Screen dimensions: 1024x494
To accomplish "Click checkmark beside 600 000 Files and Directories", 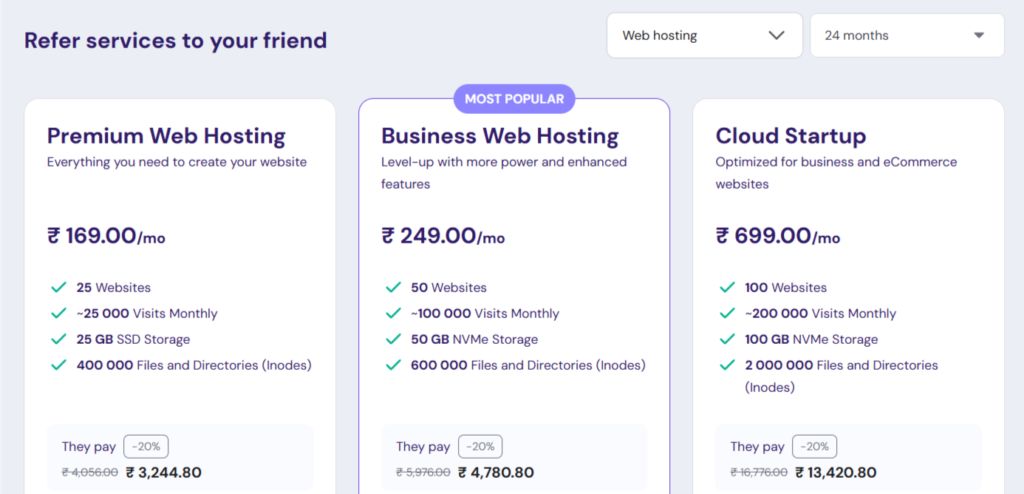I will click(x=390, y=366).
